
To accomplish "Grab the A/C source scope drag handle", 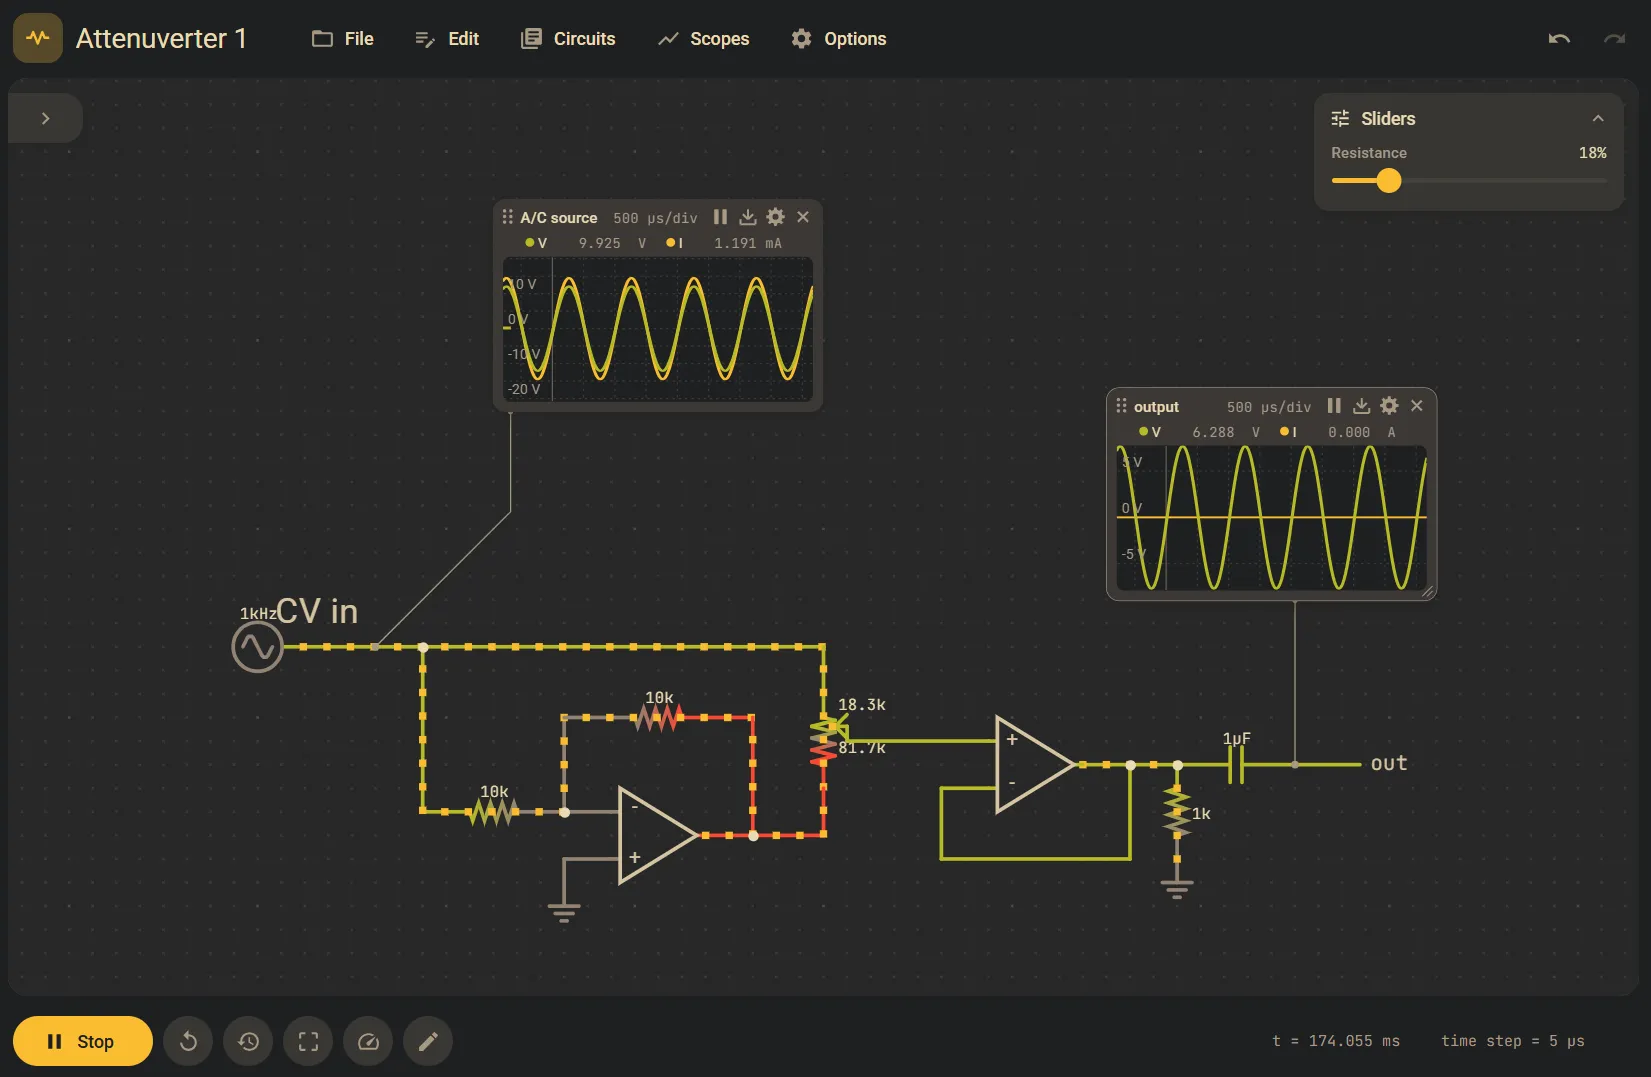I will click(x=507, y=217).
